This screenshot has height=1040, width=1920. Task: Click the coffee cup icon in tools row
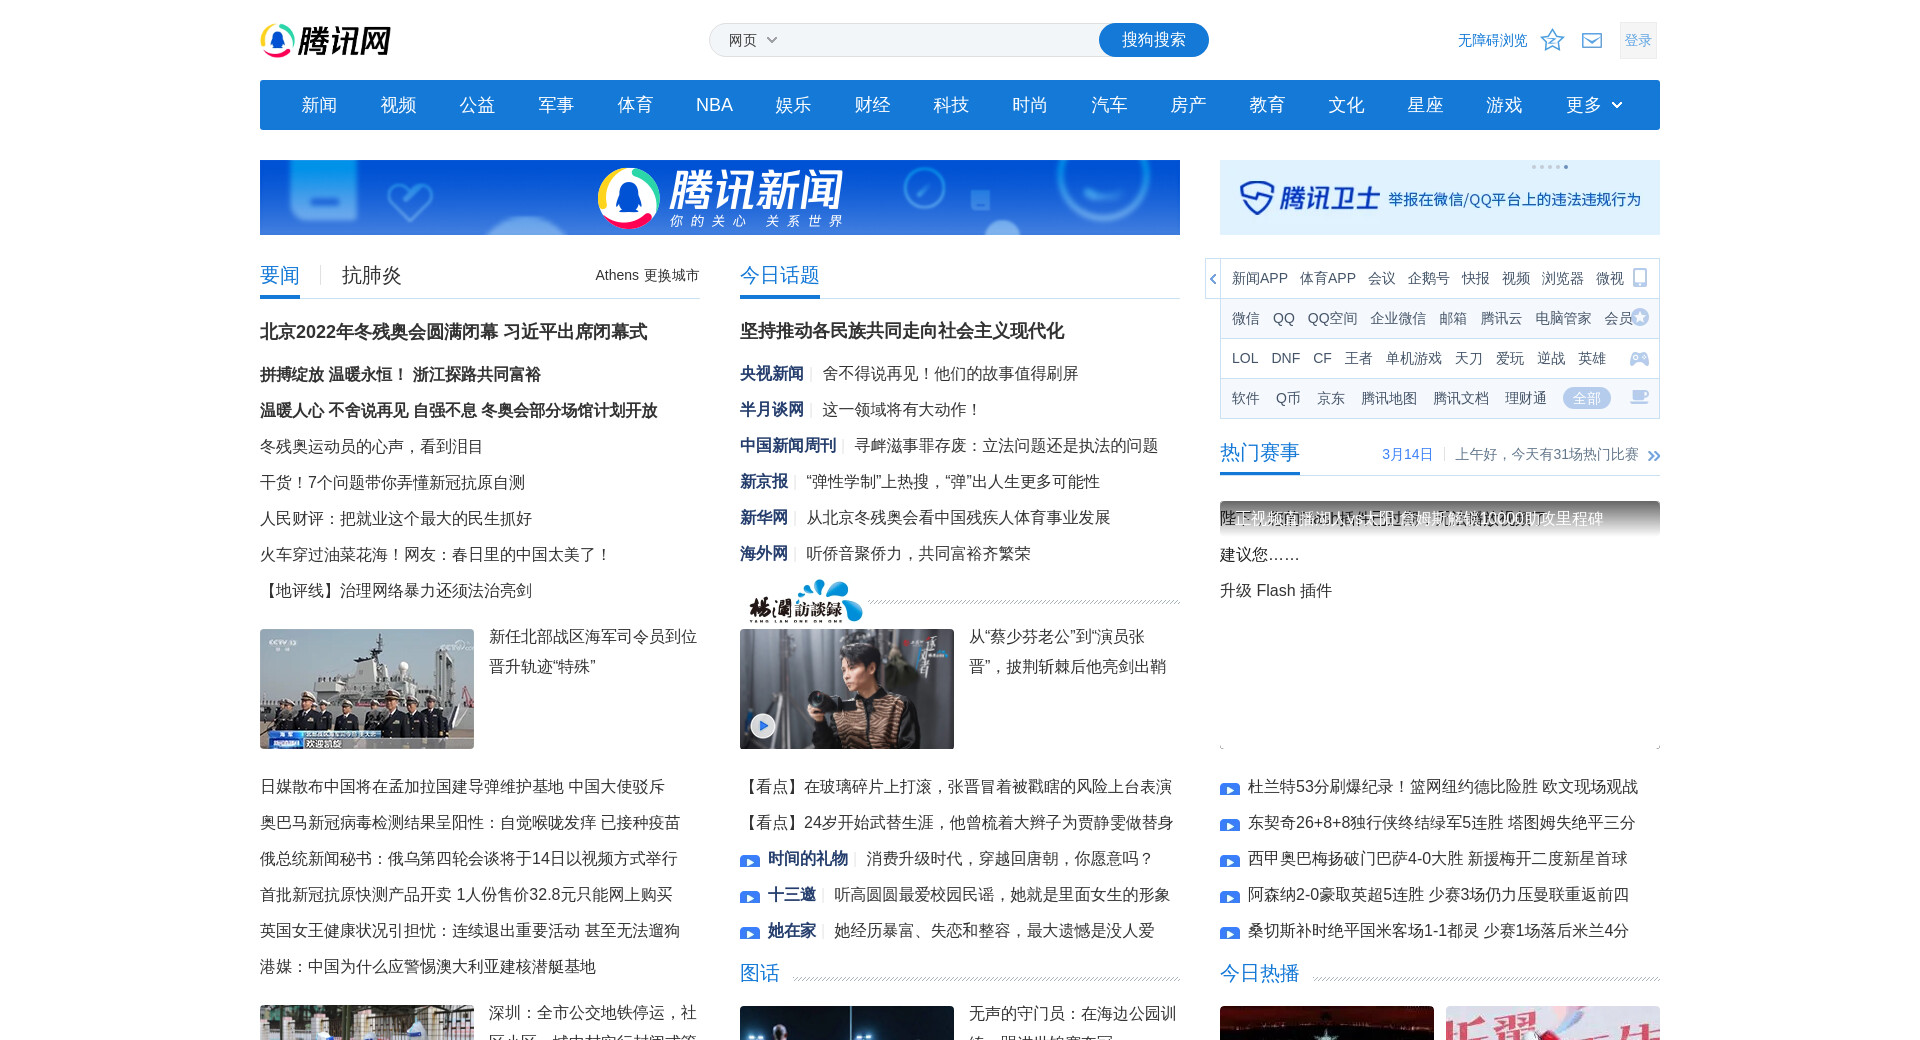click(x=1640, y=398)
